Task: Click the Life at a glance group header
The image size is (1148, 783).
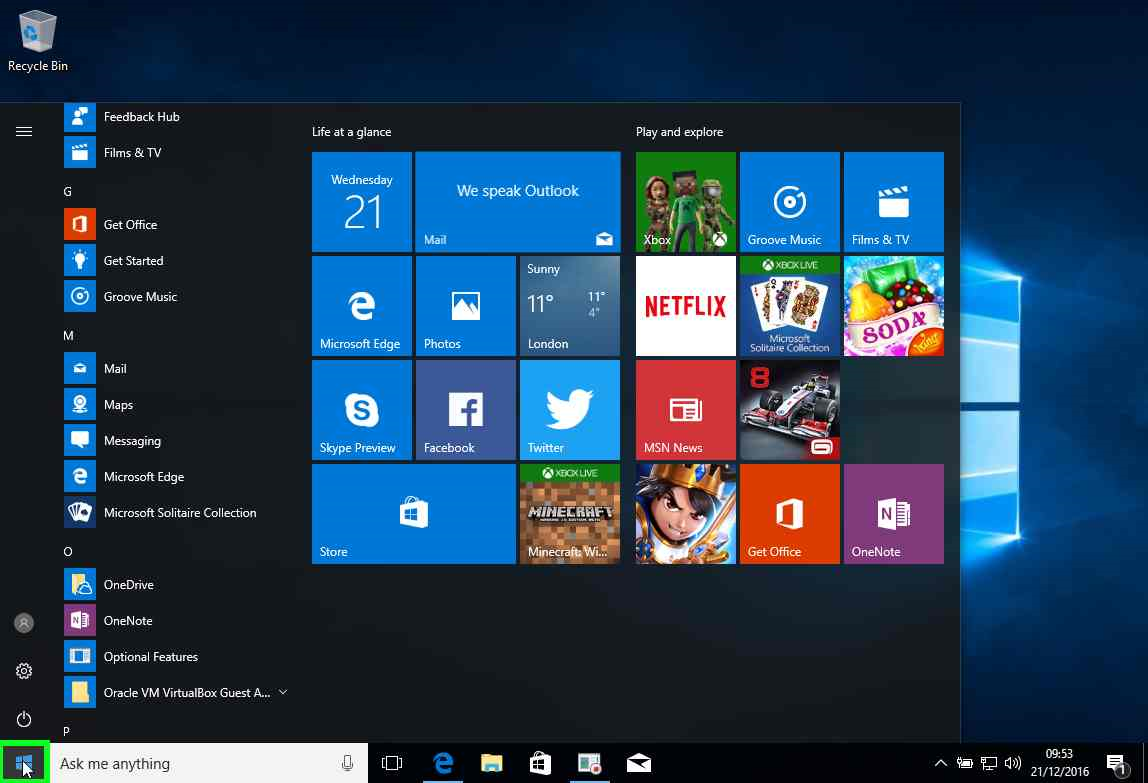Action: point(351,132)
